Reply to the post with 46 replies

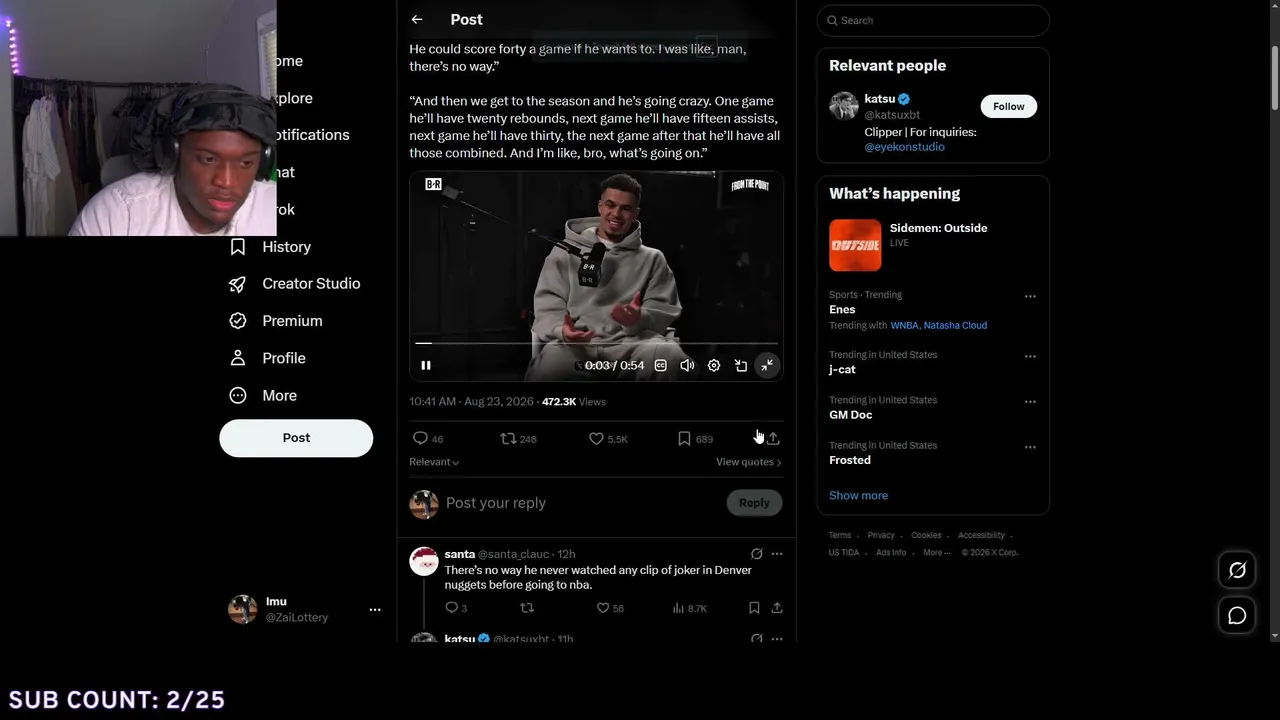point(428,439)
